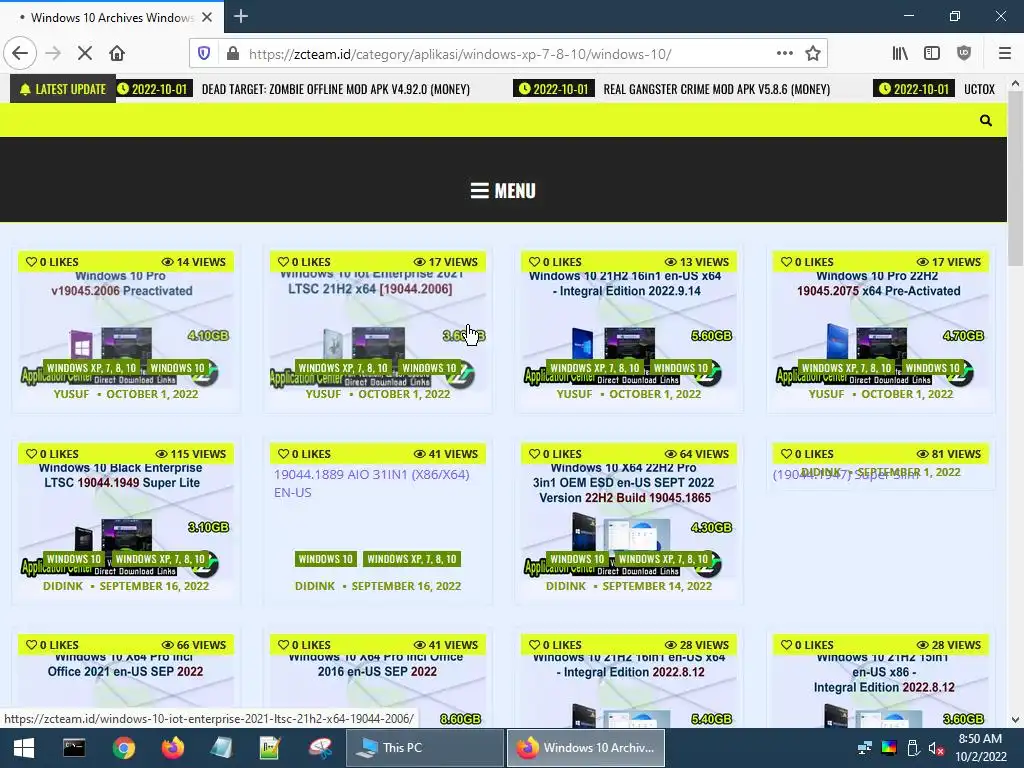The height and width of the screenshot is (768, 1024).
Task: Open Windows 10 Black Enterprise LTSC thumbnail
Action: [x=126, y=513]
